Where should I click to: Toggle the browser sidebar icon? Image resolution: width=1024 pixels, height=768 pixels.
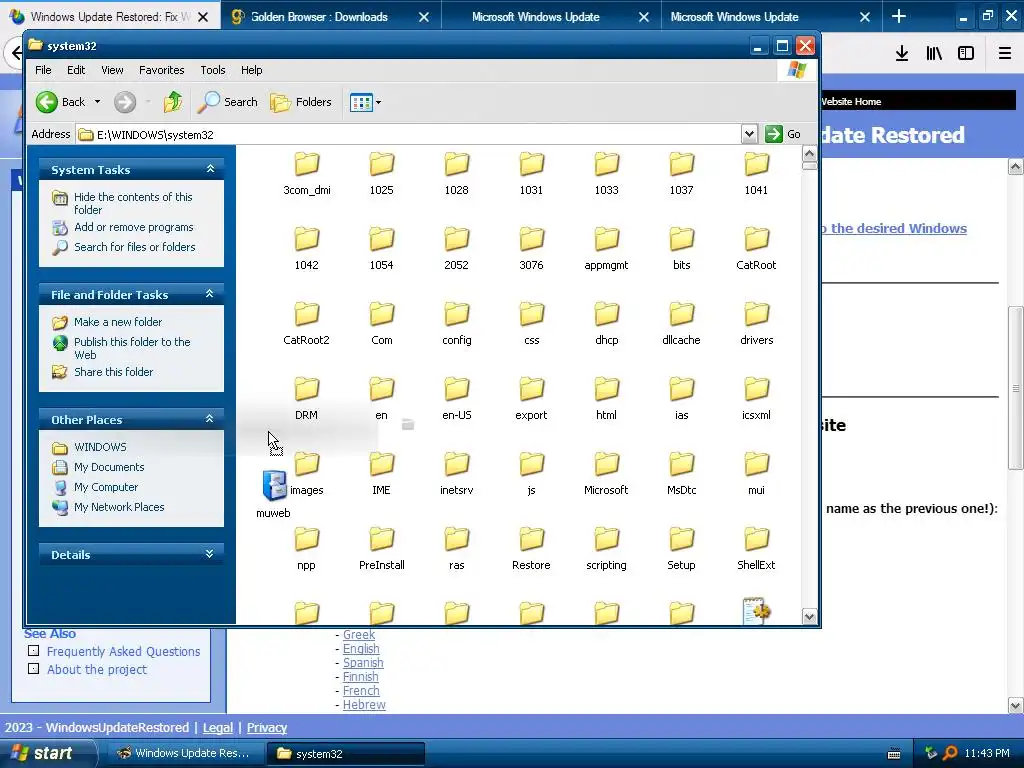(x=966, y=54)
